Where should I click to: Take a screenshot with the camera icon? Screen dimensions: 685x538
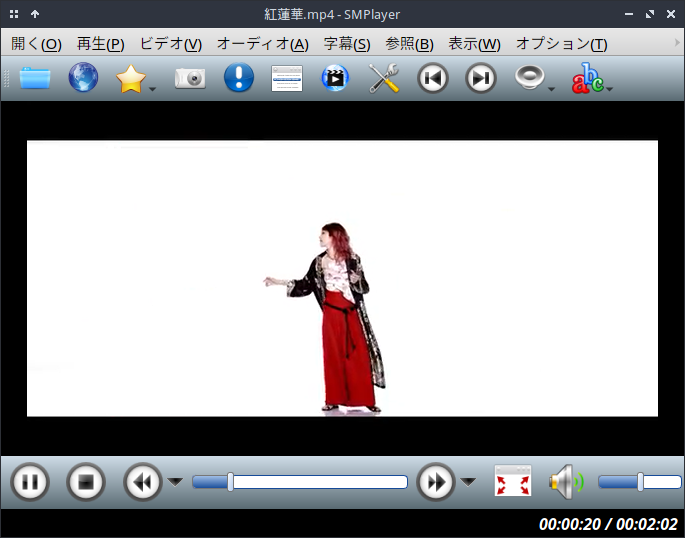click(190, 79)
